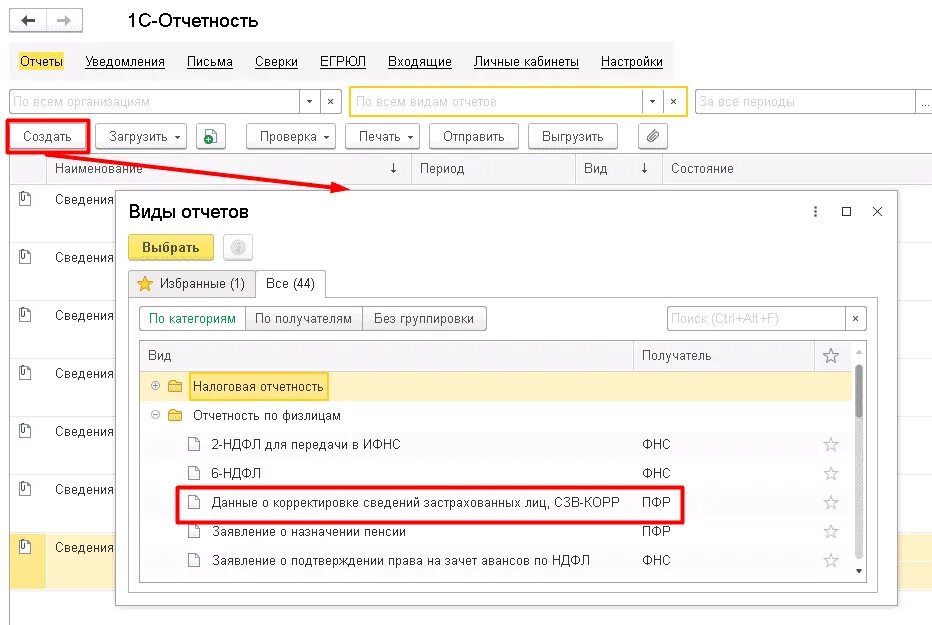Click the report list vertical scrollbar thumb
Screen dimensions: 932x625
tap(858, 391)
